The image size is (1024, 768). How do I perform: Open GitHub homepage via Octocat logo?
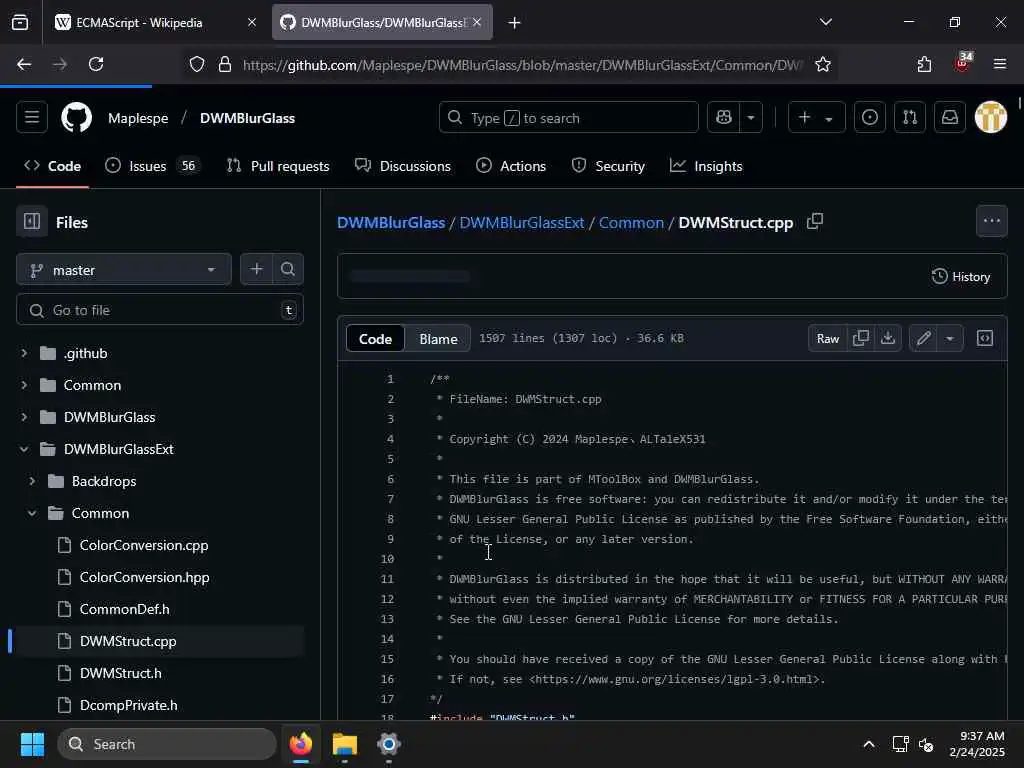point(76,118)
